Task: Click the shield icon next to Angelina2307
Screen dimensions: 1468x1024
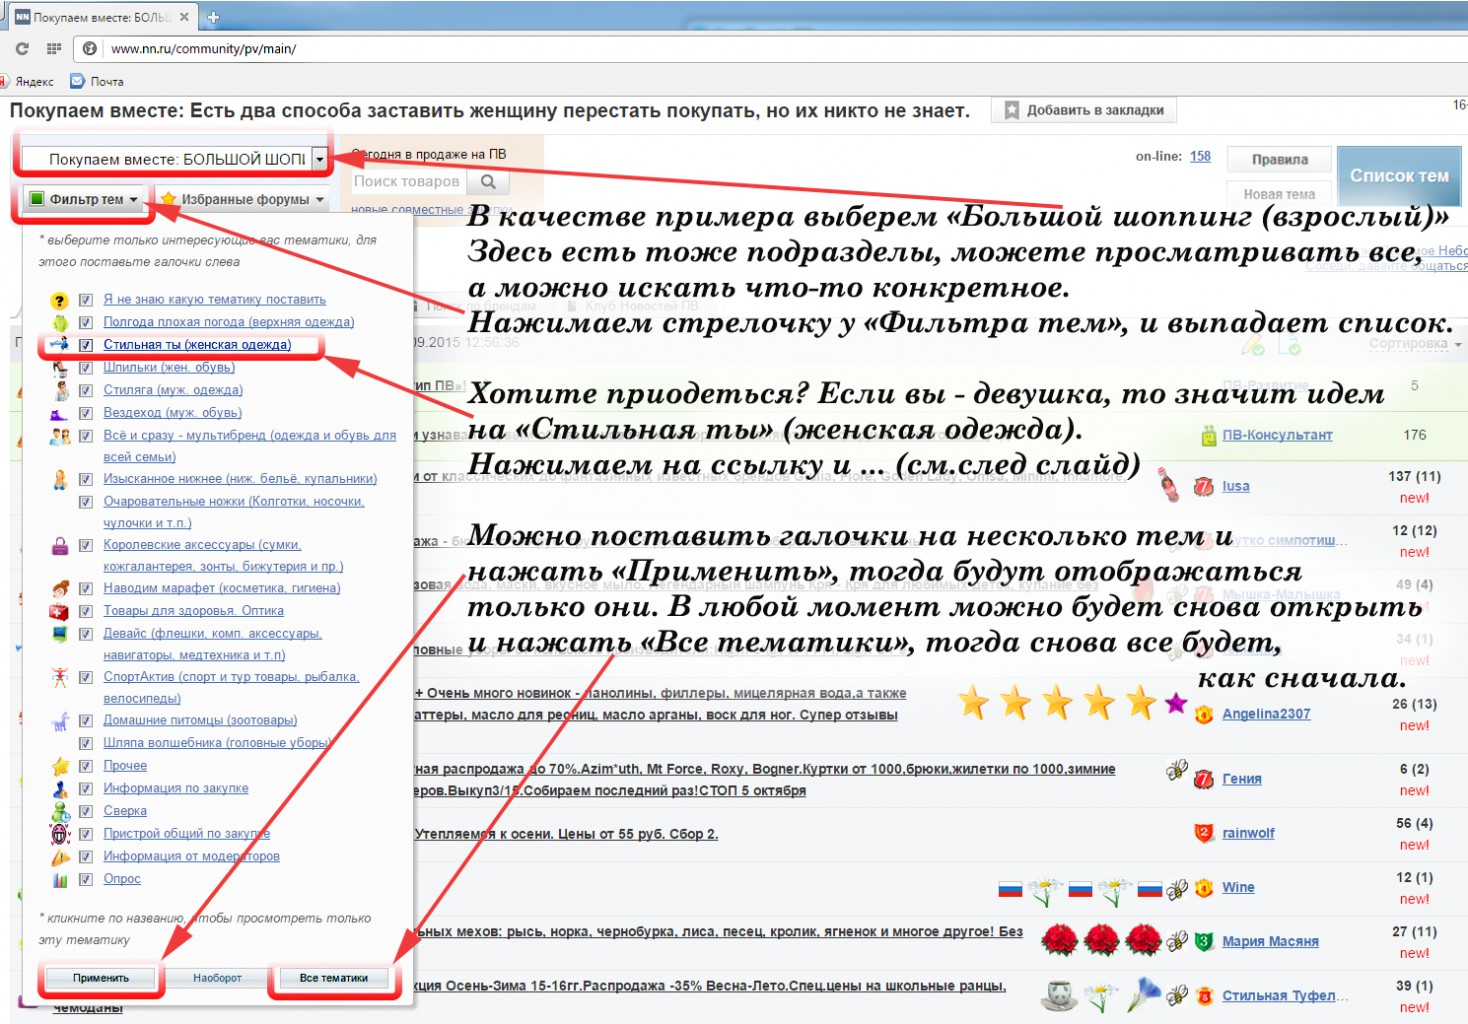Action: click(1204, 714)
